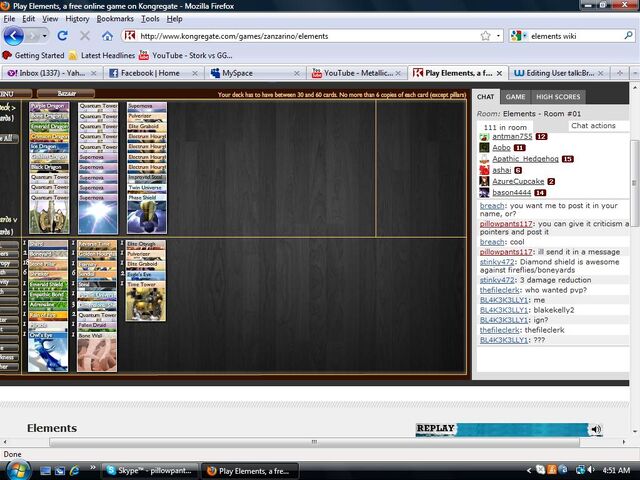Click the speaker icon beside the REPLAY banner
The width and height of the screenshot is (640, 480).
tap(595, 429)
